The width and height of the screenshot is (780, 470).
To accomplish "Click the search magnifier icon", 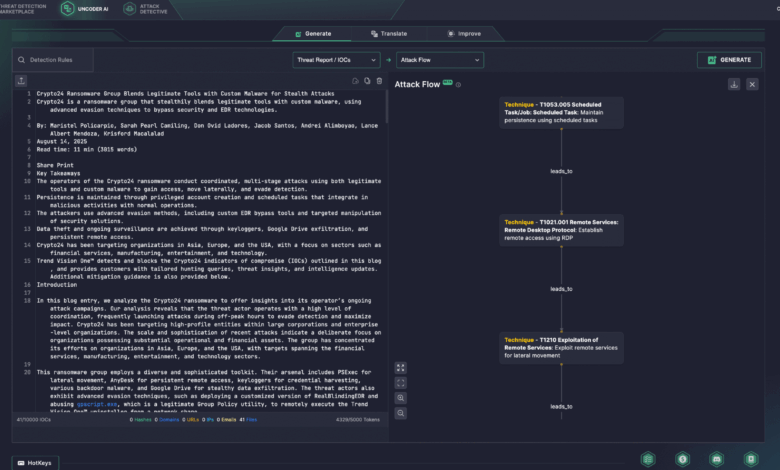I will (21, 60).
